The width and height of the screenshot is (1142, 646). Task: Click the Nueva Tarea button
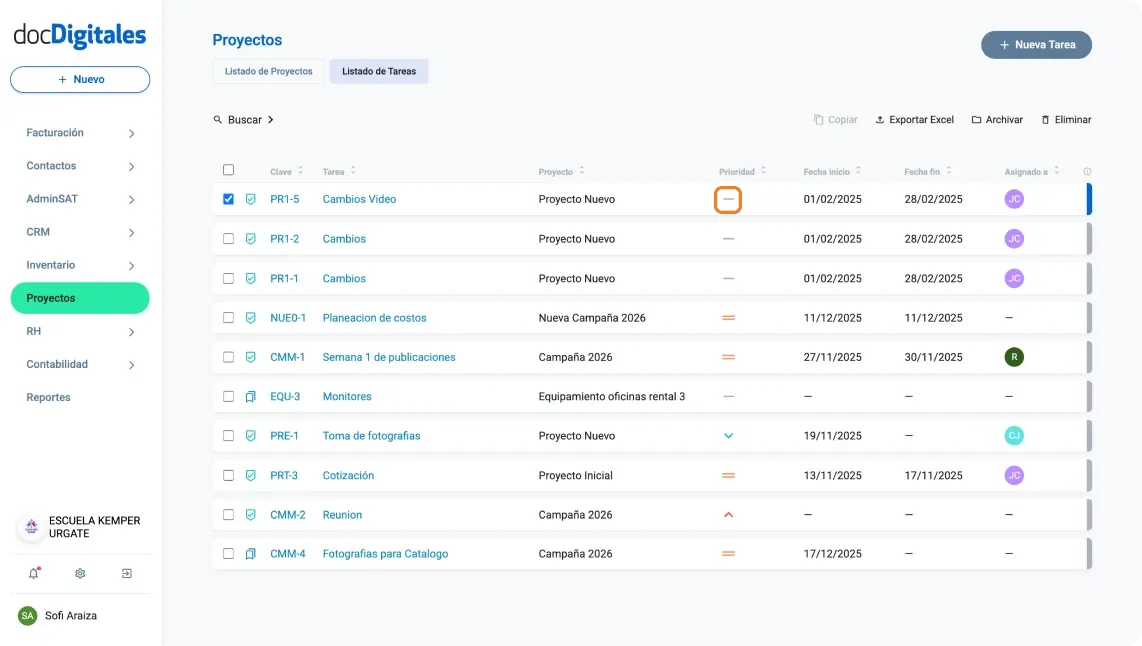[1036, 45]
